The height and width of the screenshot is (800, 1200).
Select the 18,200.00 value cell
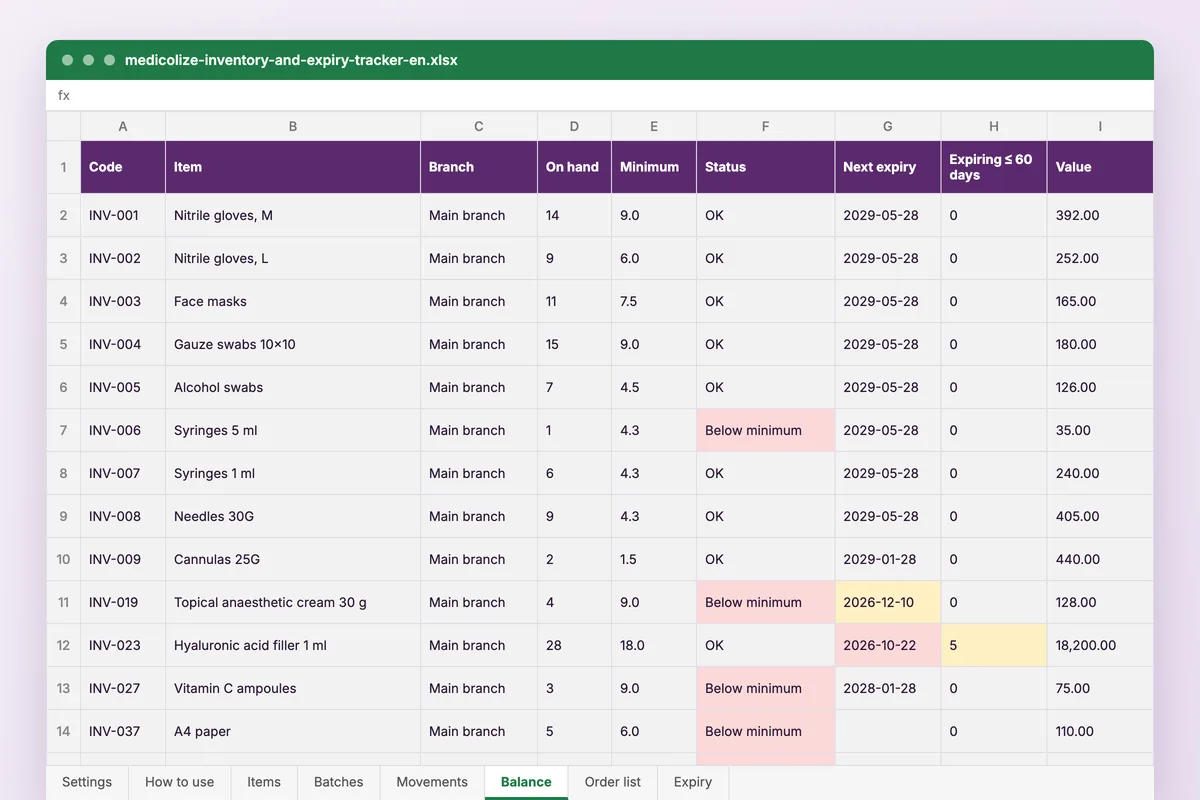click(x=1100, y=645)
